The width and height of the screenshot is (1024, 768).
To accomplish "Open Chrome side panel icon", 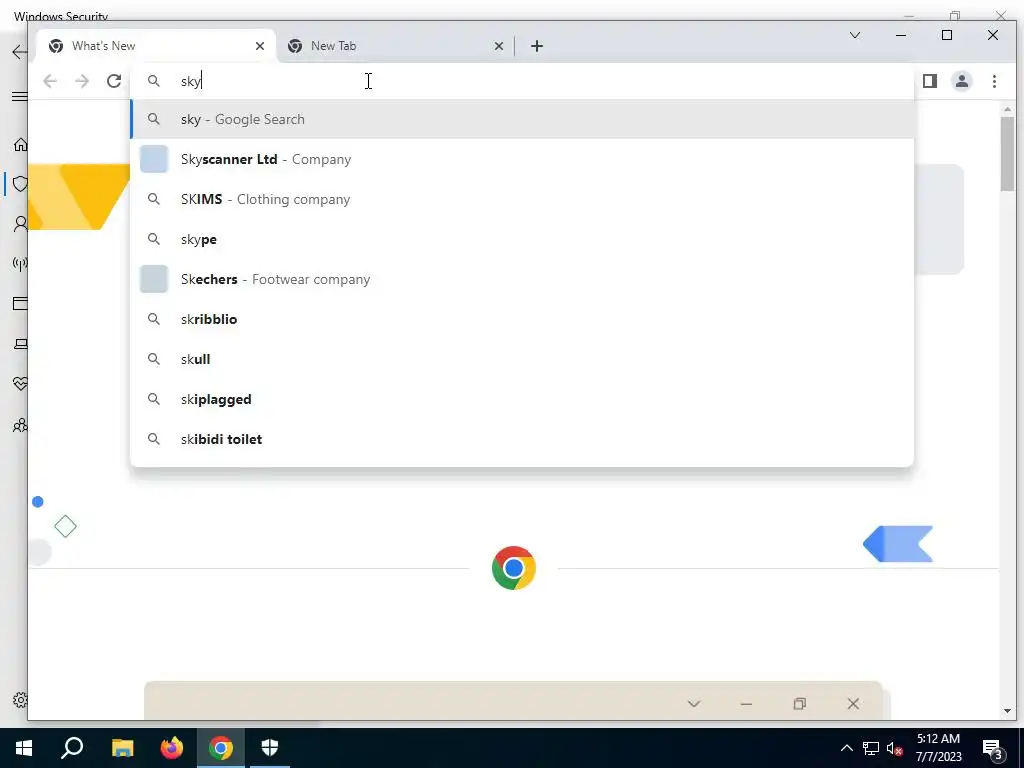I will pos(930,81).
